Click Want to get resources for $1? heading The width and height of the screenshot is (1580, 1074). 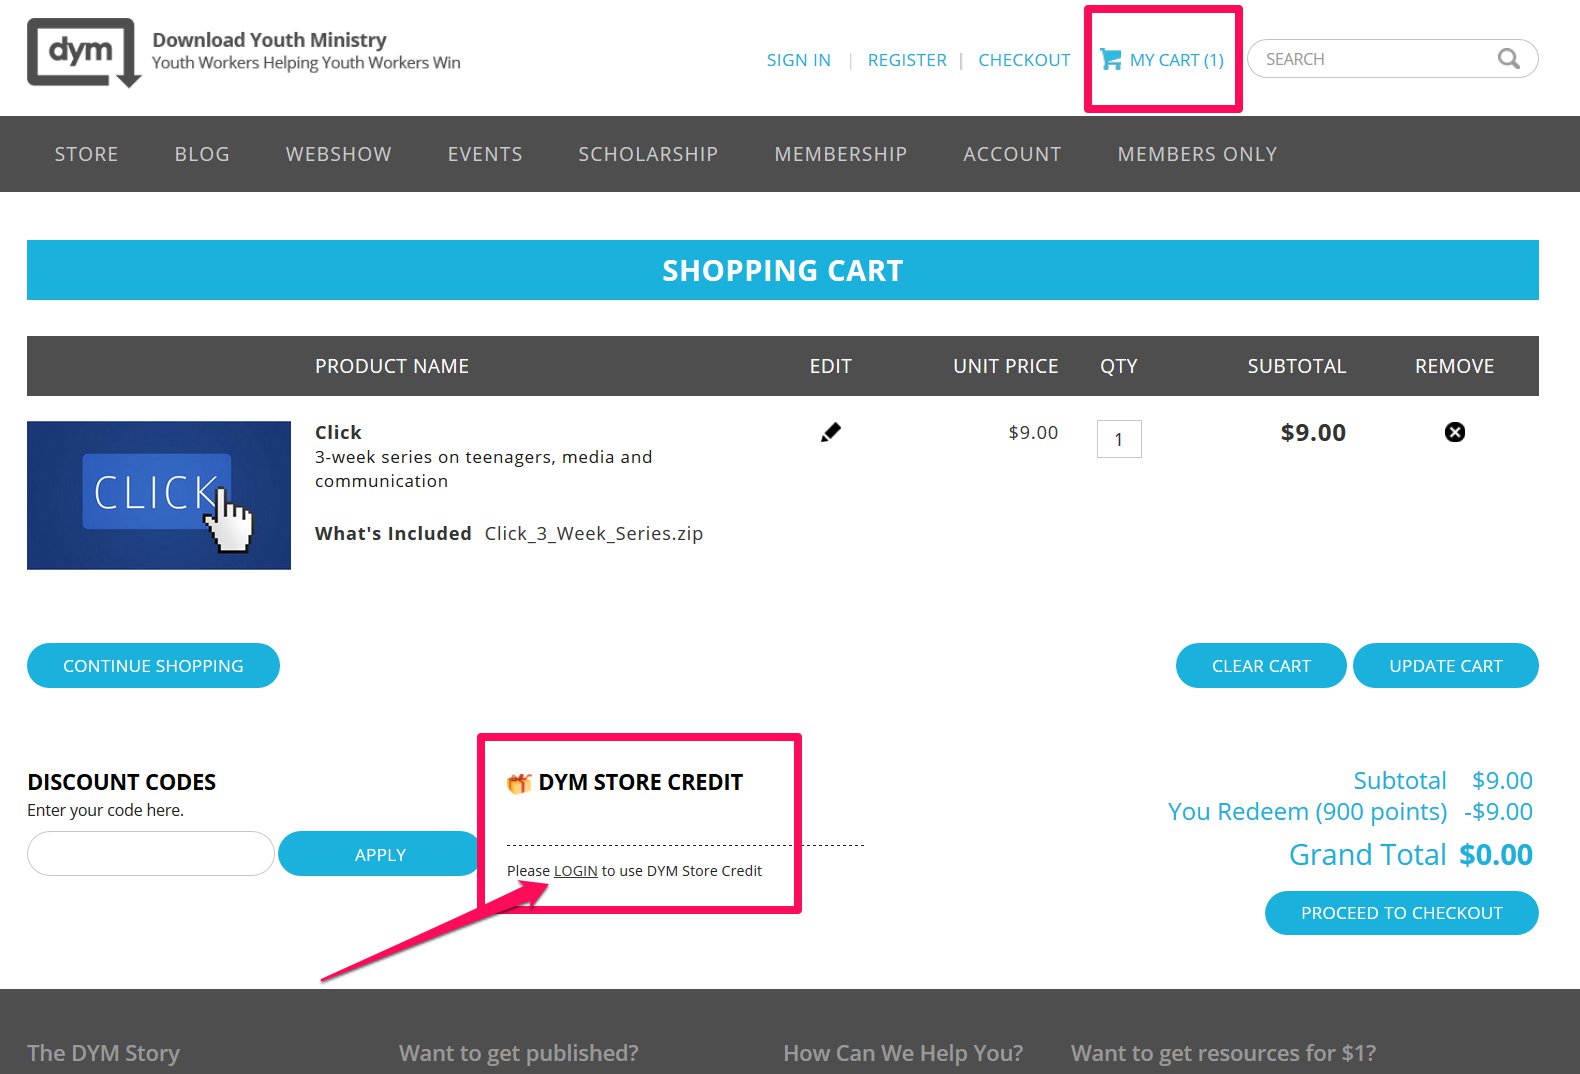(x=1223, y=1053)
